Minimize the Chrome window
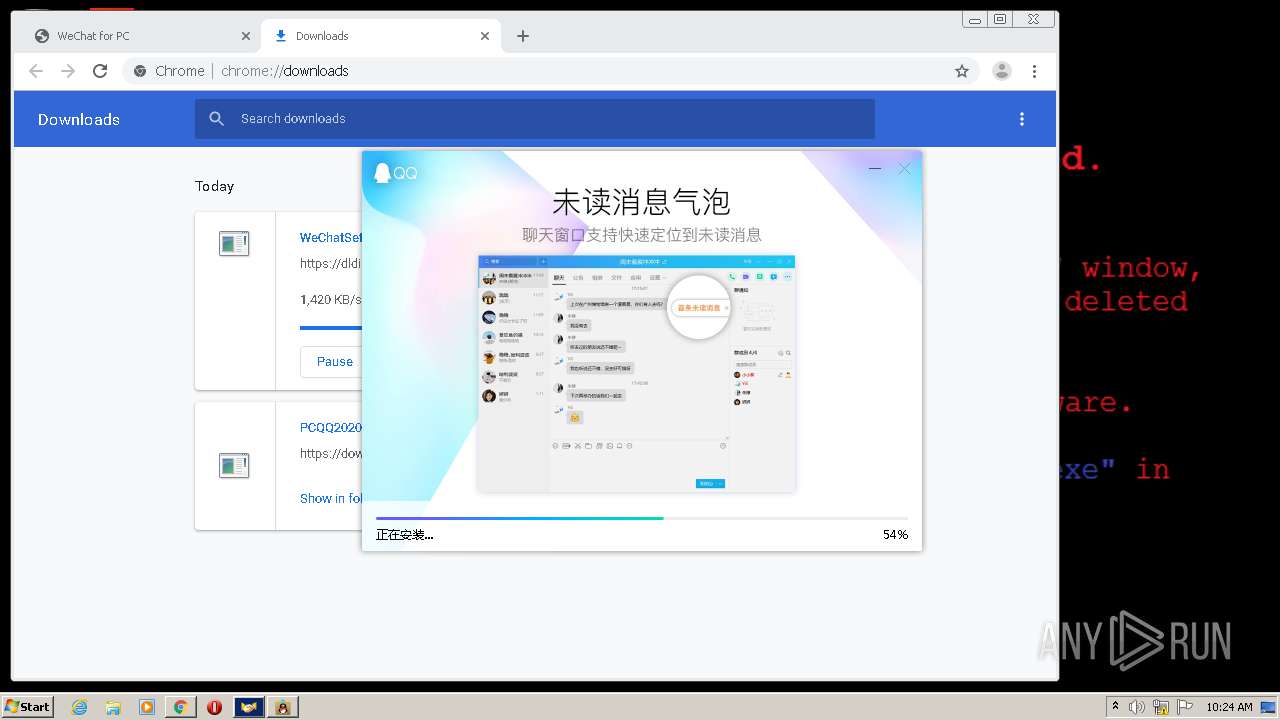The width and height of the screenshot is (1280, 720). [975, 19]
